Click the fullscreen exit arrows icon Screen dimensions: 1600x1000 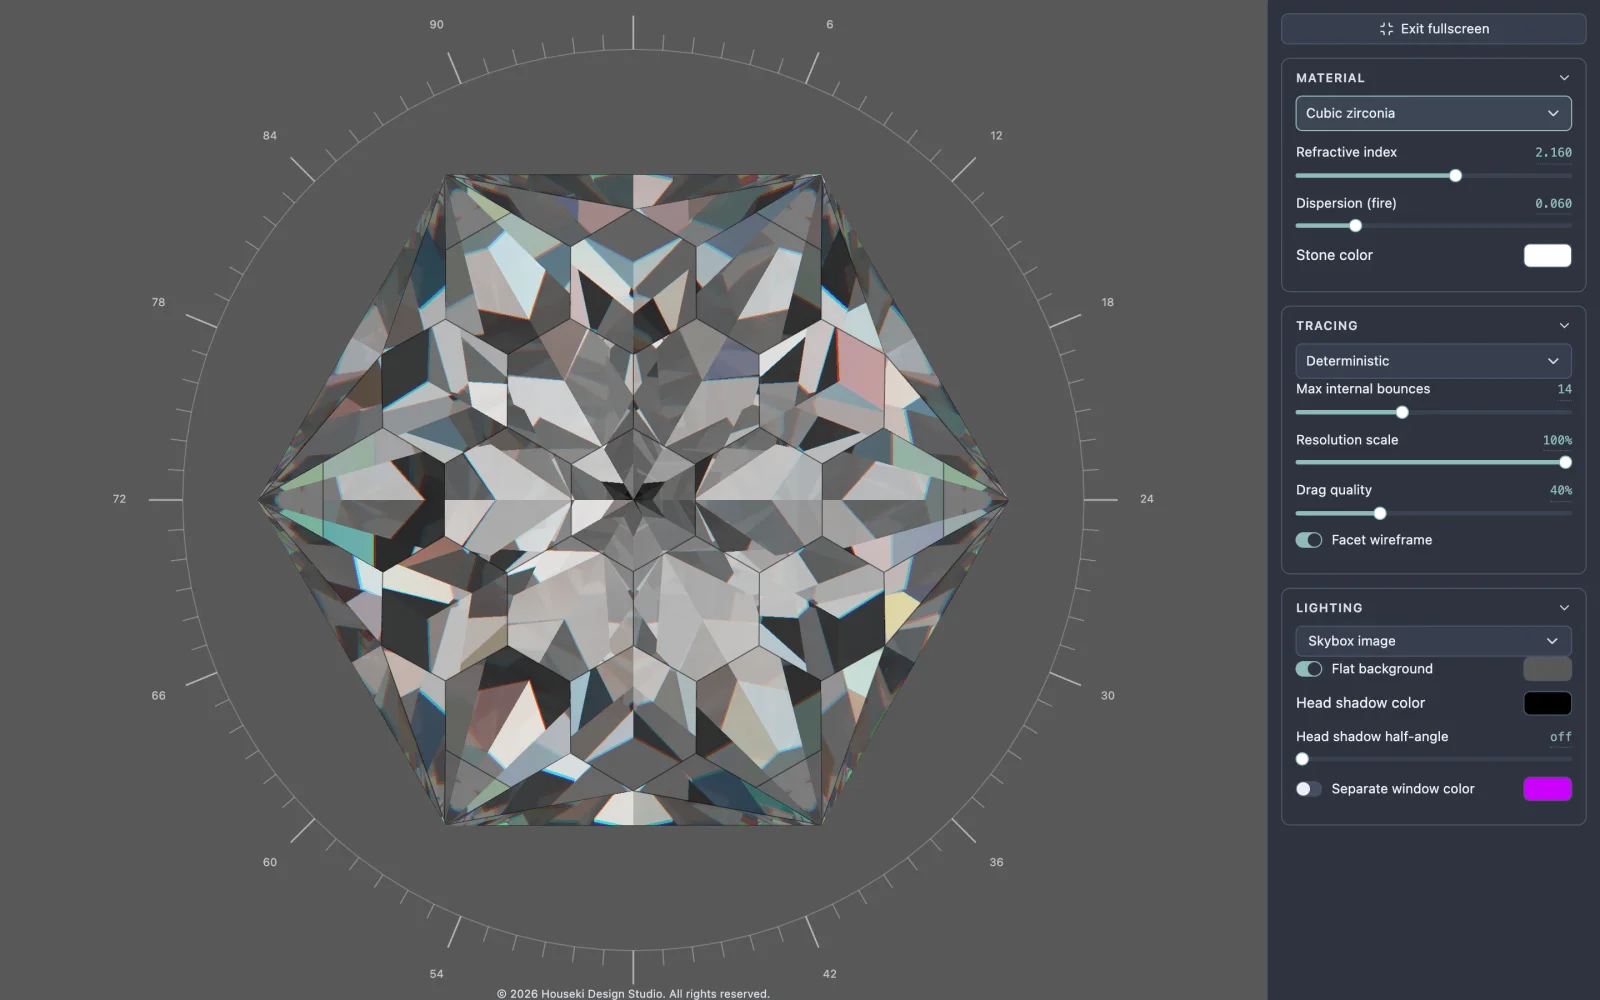1386,29
